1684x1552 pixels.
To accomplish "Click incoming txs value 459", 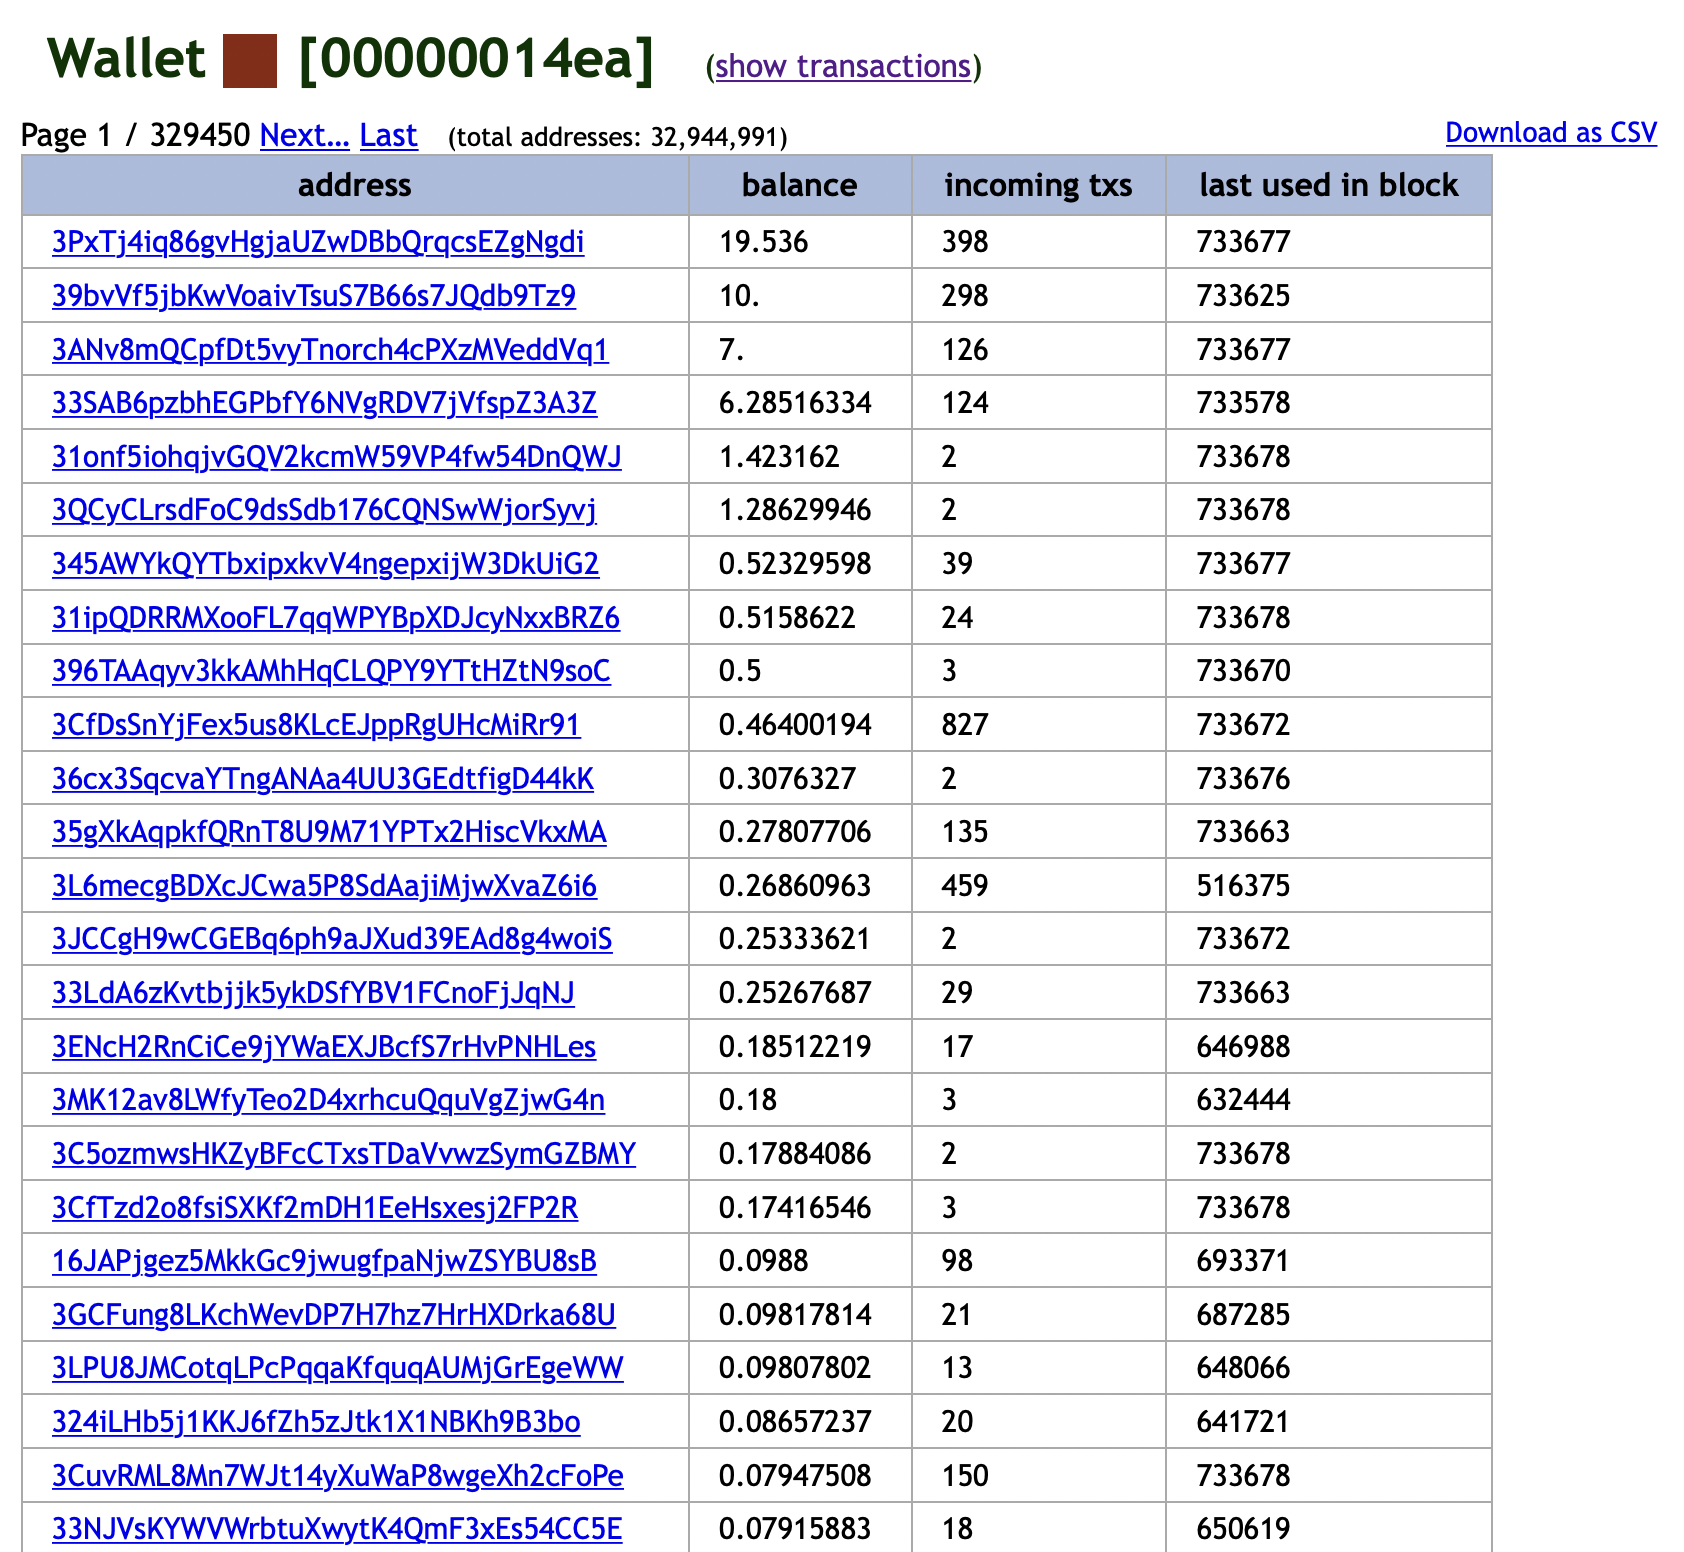I will [965, 886].
